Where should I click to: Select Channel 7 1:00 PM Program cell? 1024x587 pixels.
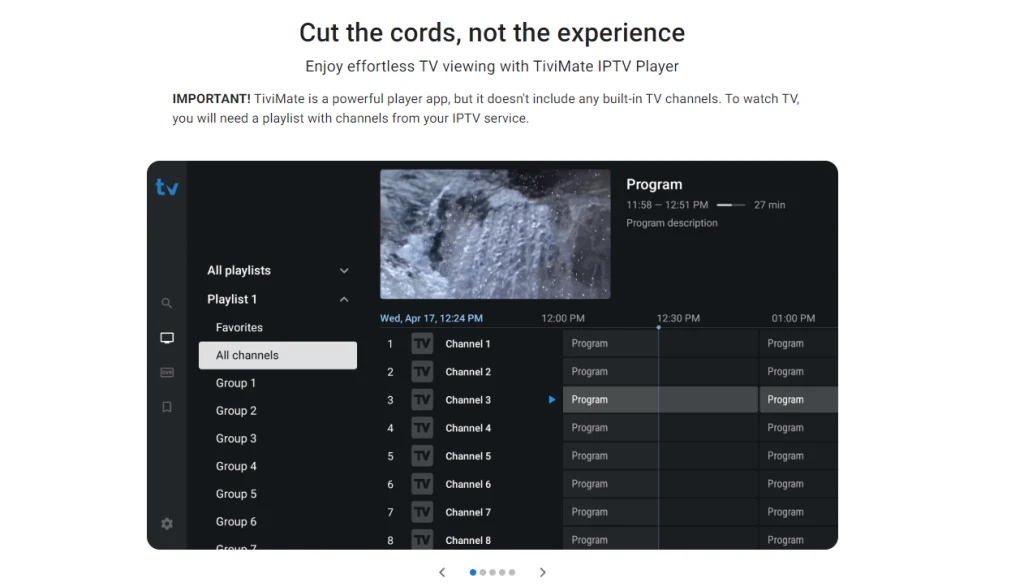click(x=798, y=512)
